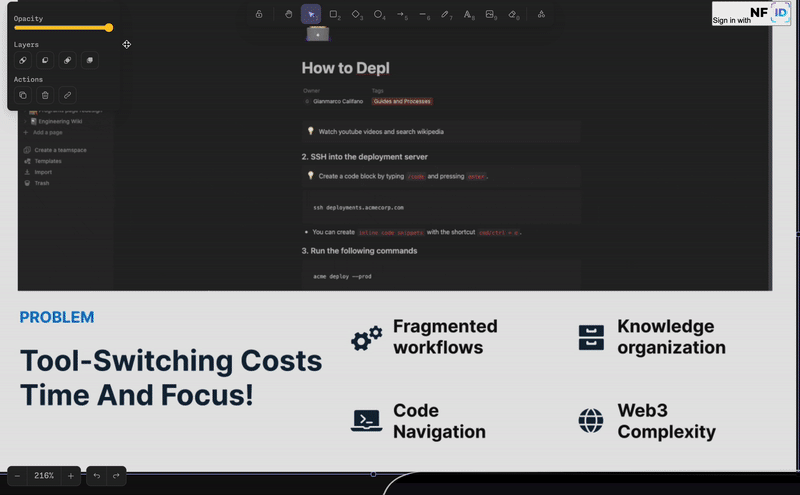Reset zoom by clicking 216%
This screenshot has width=800, height=495.
point(44,476)
